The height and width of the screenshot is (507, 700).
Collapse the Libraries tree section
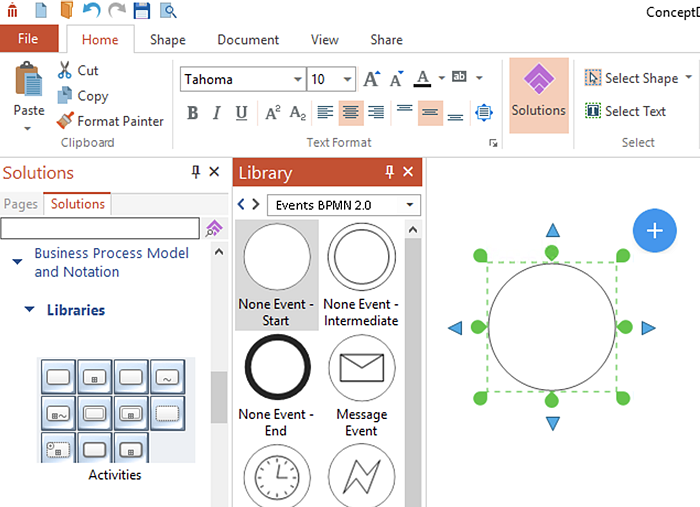click(29, 310)
